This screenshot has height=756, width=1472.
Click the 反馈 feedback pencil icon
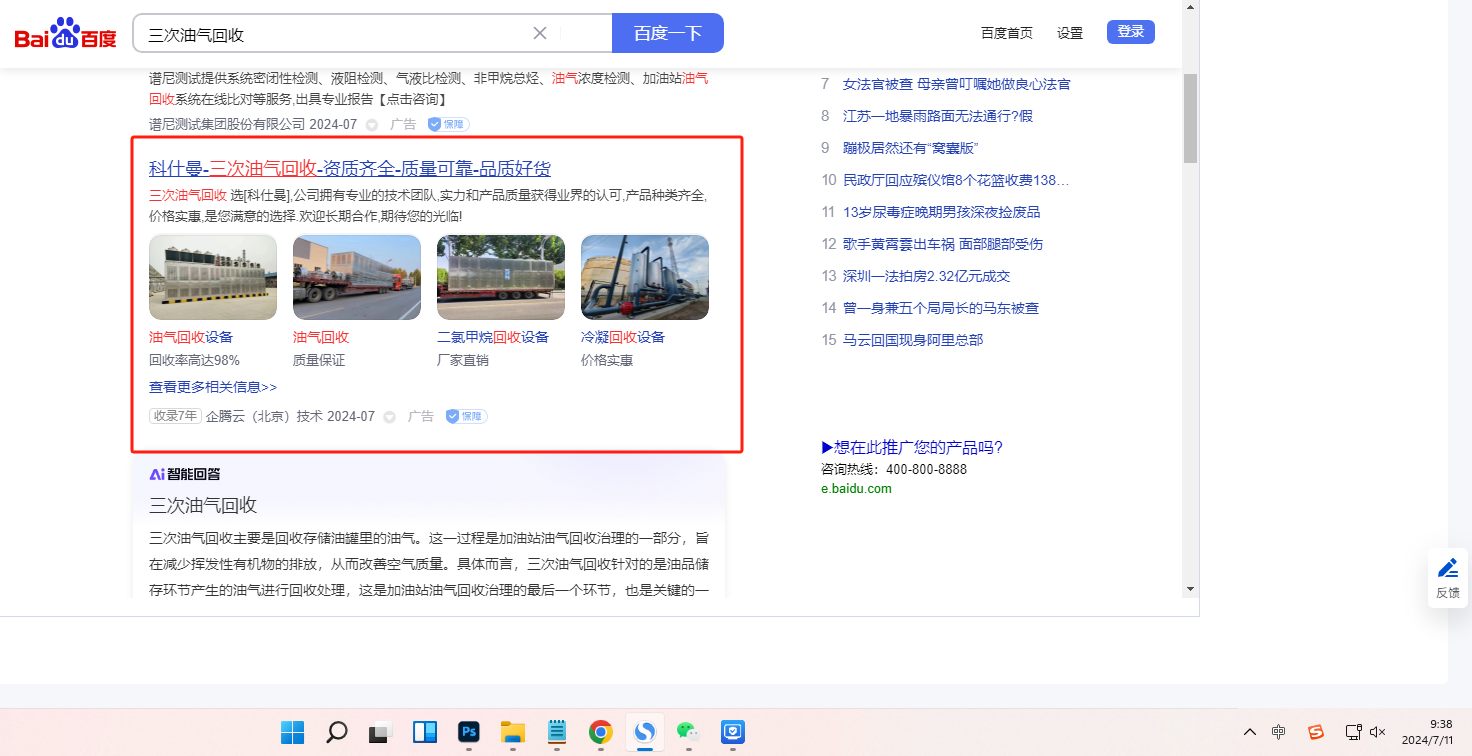click(1447, 569)
